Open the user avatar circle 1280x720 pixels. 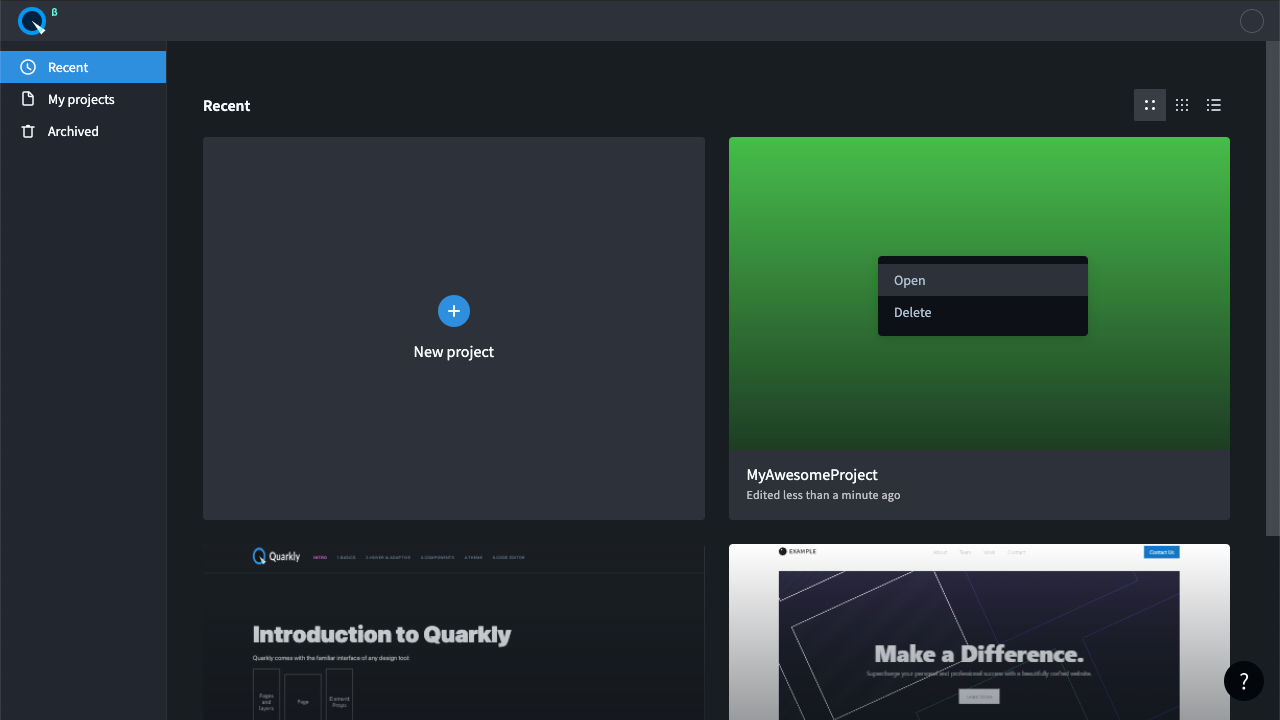(1251, 21)
